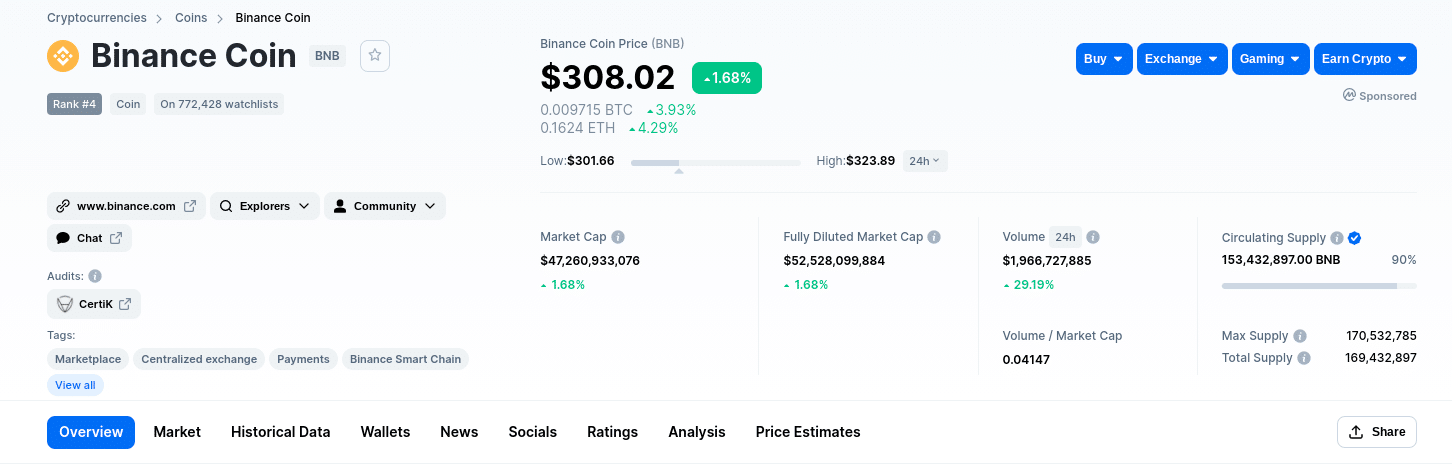Expand the Explorers dropdown

coord(265,206)
